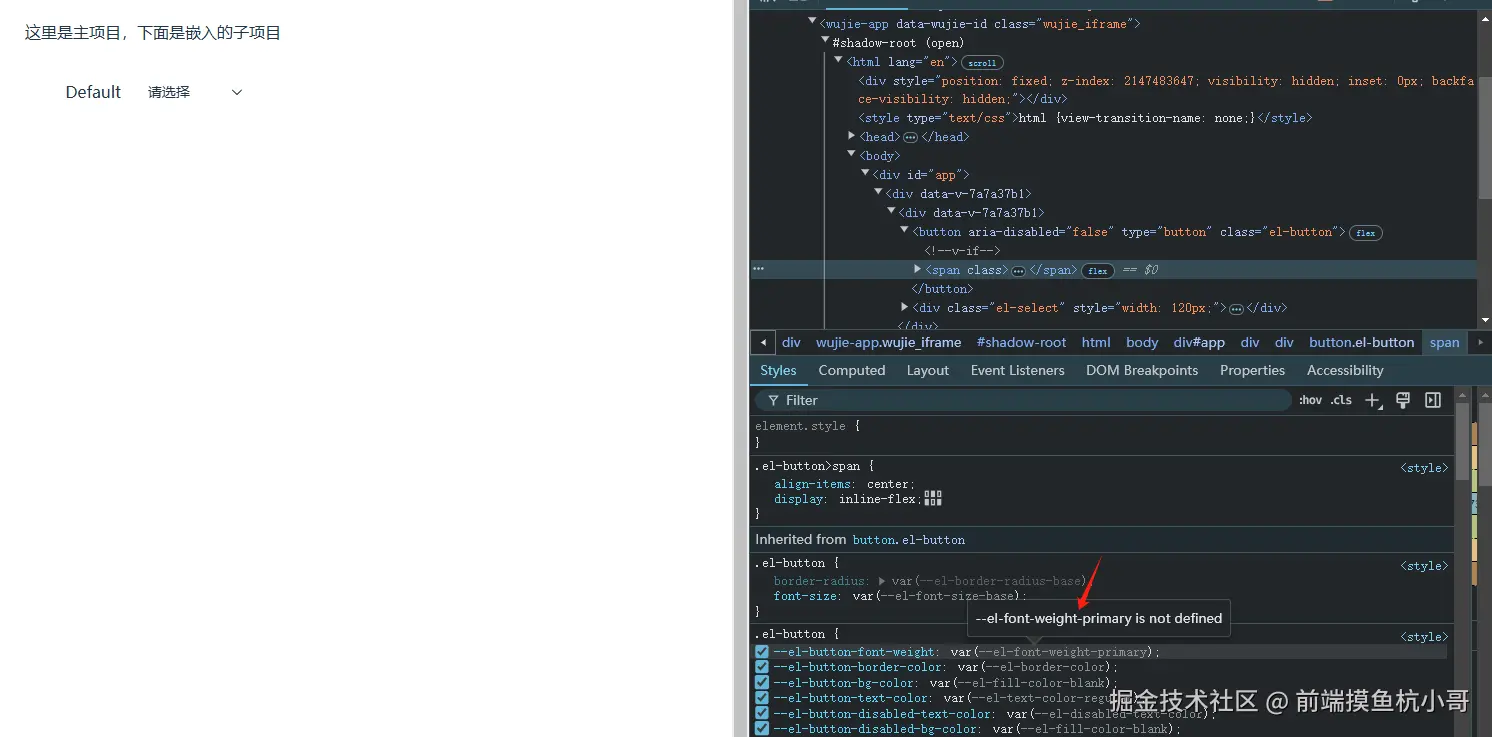The height and width of the screenshot is (737, 1492).
Task: Click the rendering emulations brush icon
Action: click(1402, 400)
